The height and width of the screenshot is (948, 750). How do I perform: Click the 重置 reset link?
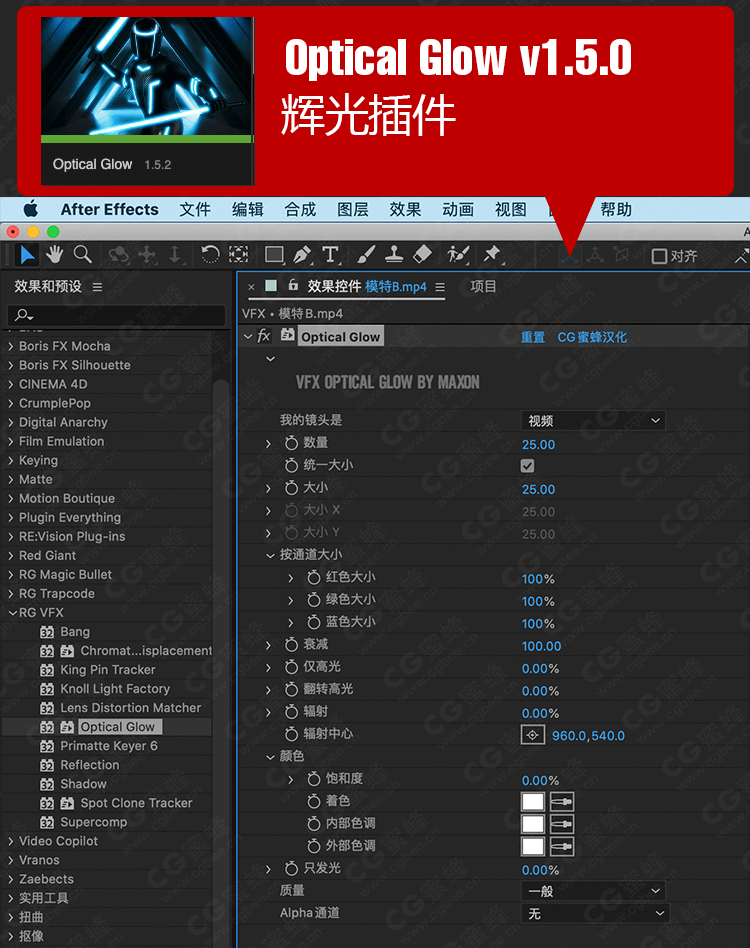coord(533,337)
